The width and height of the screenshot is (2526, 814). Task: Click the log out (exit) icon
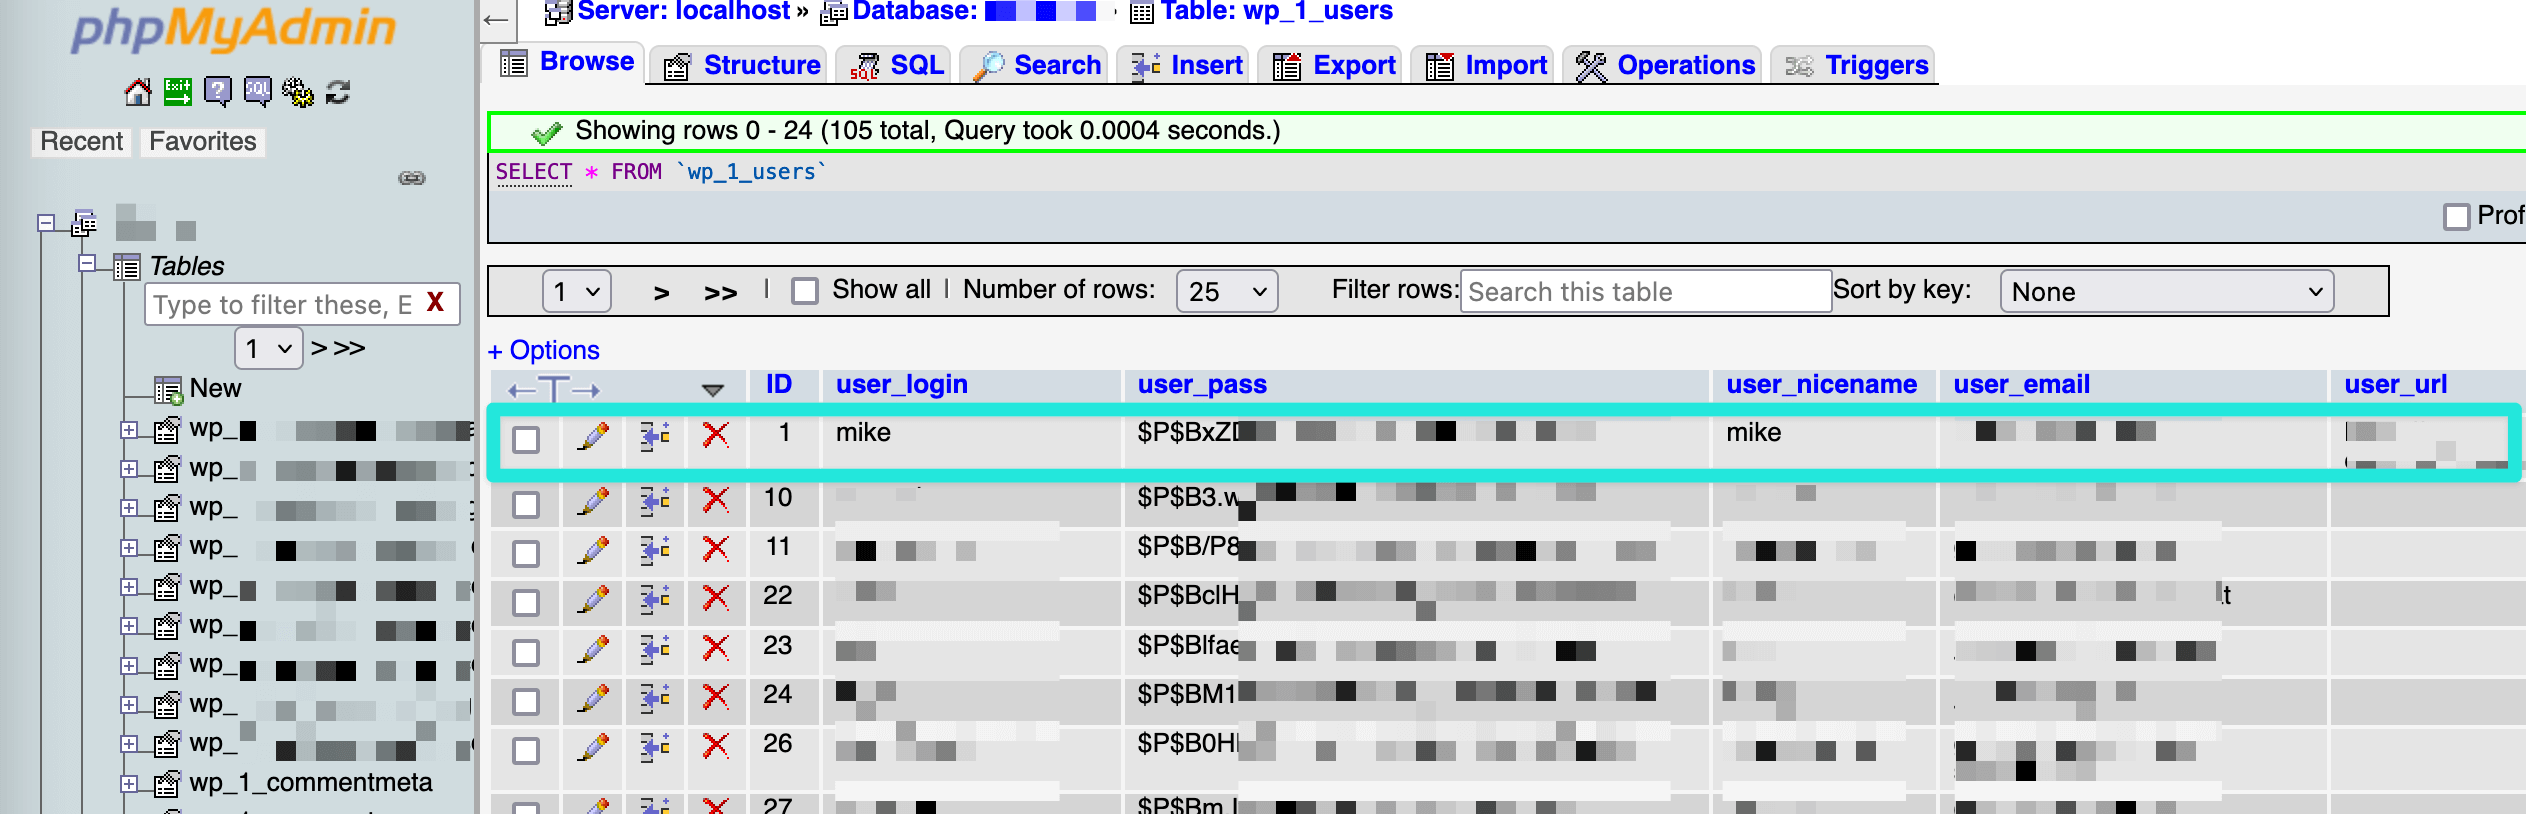point(177,92)
